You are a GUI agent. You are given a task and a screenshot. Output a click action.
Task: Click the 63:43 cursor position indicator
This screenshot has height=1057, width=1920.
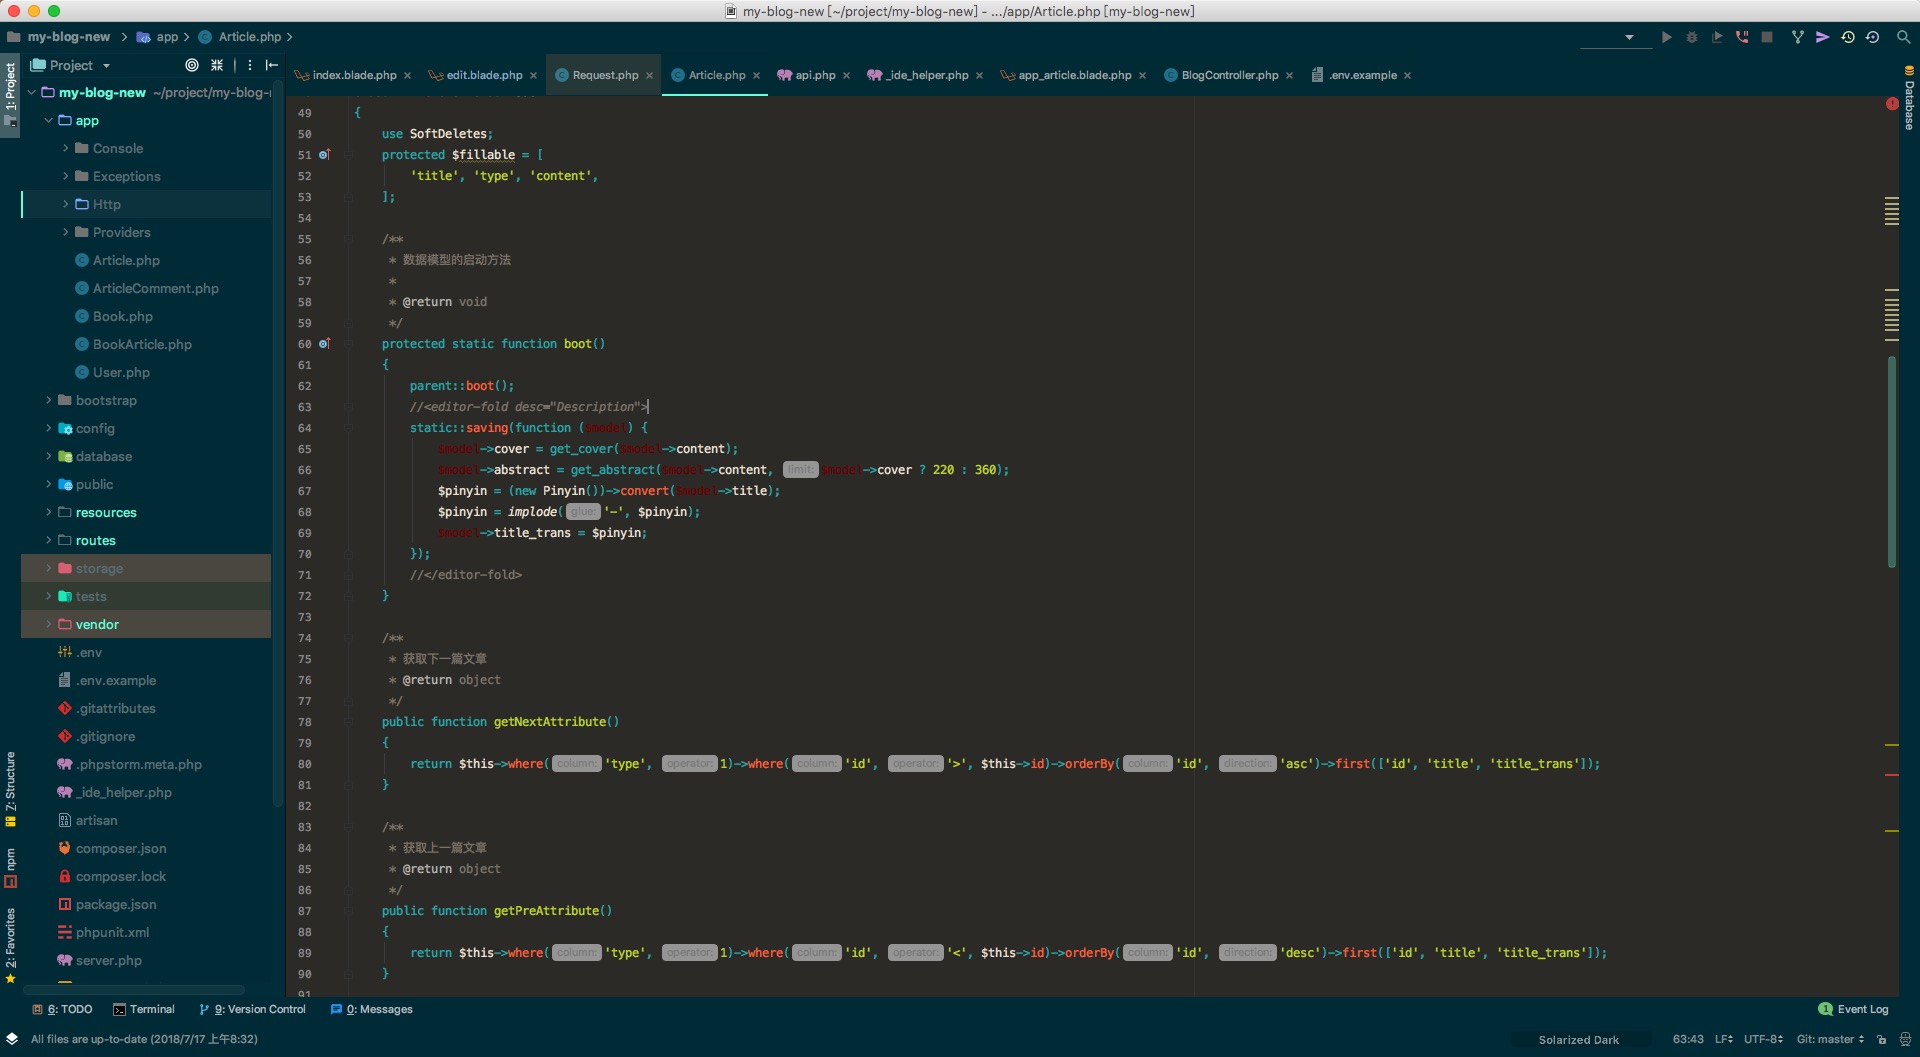point(1688,1039)
